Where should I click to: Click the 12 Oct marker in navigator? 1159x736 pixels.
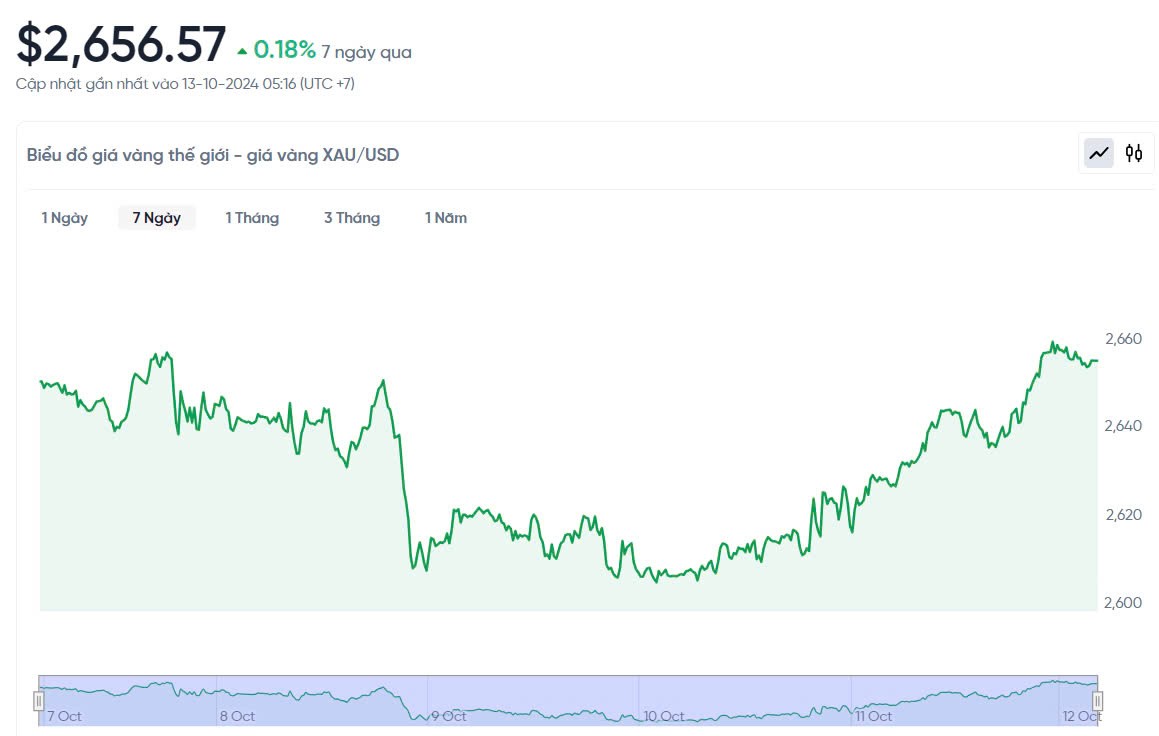point(1082,716)
